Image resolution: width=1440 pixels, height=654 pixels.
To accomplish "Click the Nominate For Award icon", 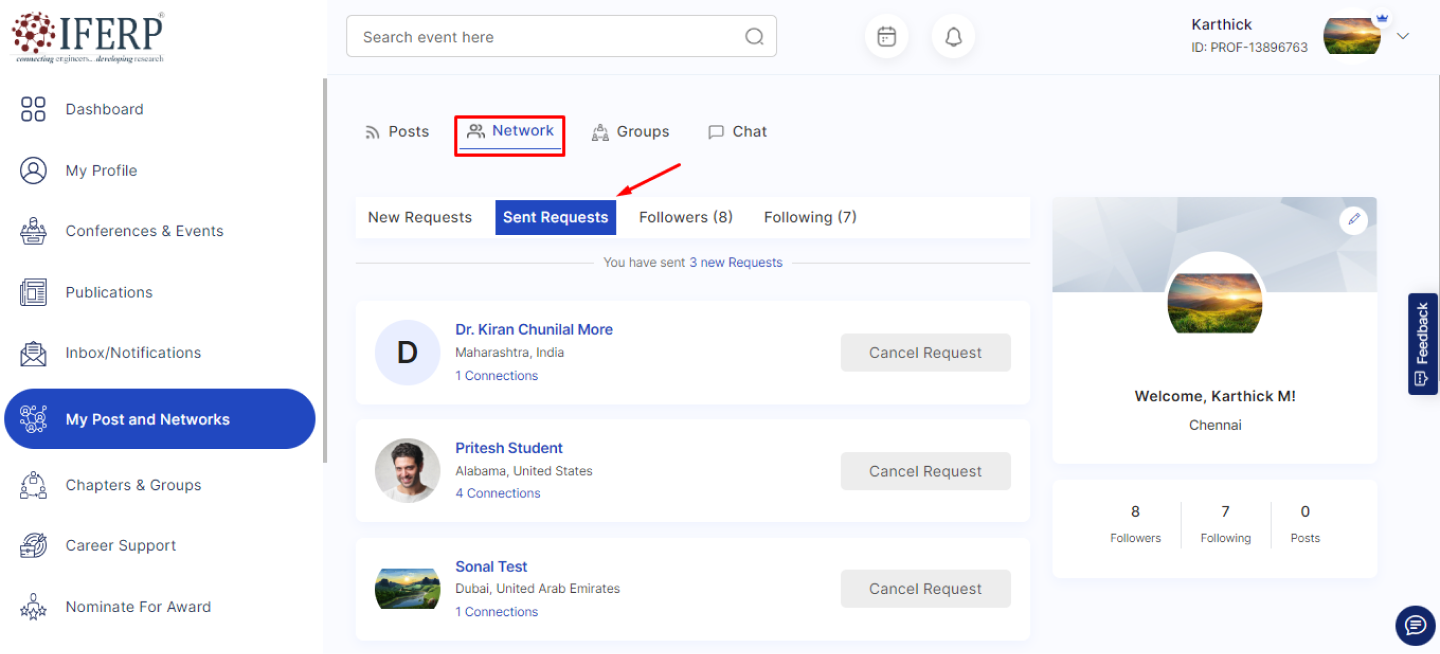I will [34, 607].
